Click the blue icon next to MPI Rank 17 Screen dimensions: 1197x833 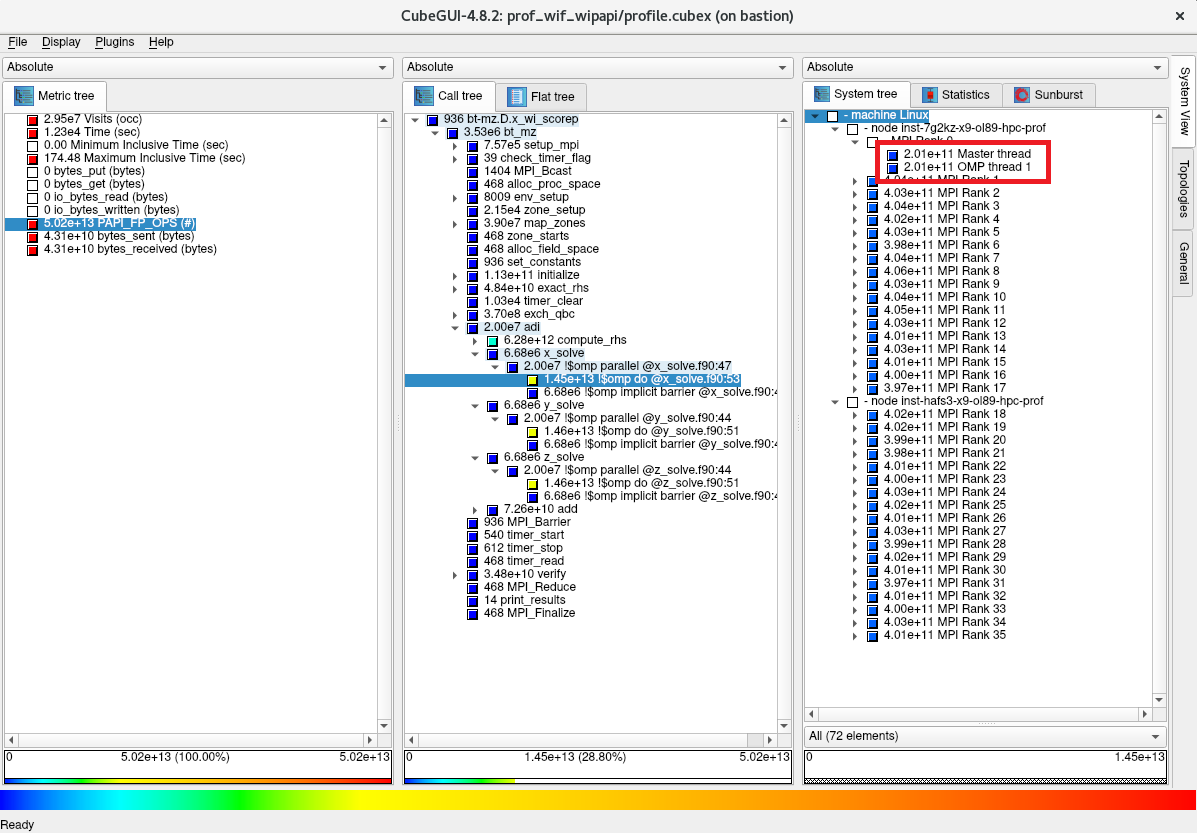click(x=873, y=388)
